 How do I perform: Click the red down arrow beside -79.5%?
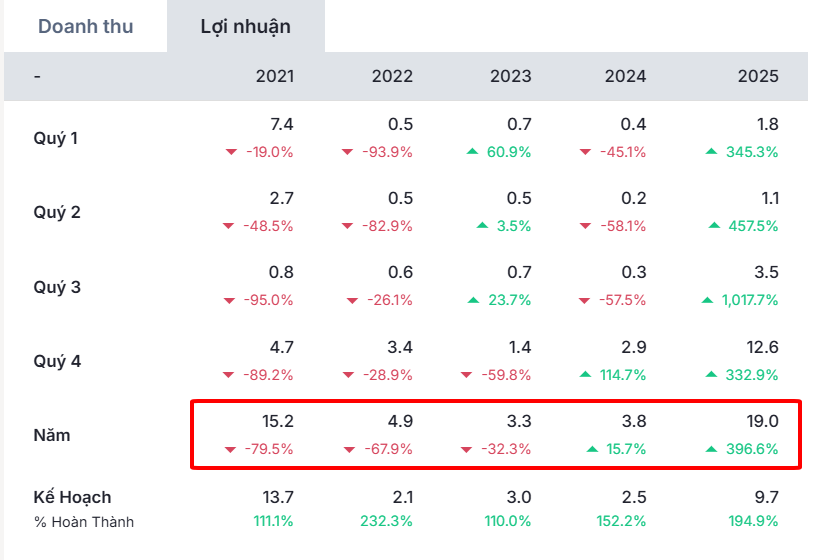point(230,449)
